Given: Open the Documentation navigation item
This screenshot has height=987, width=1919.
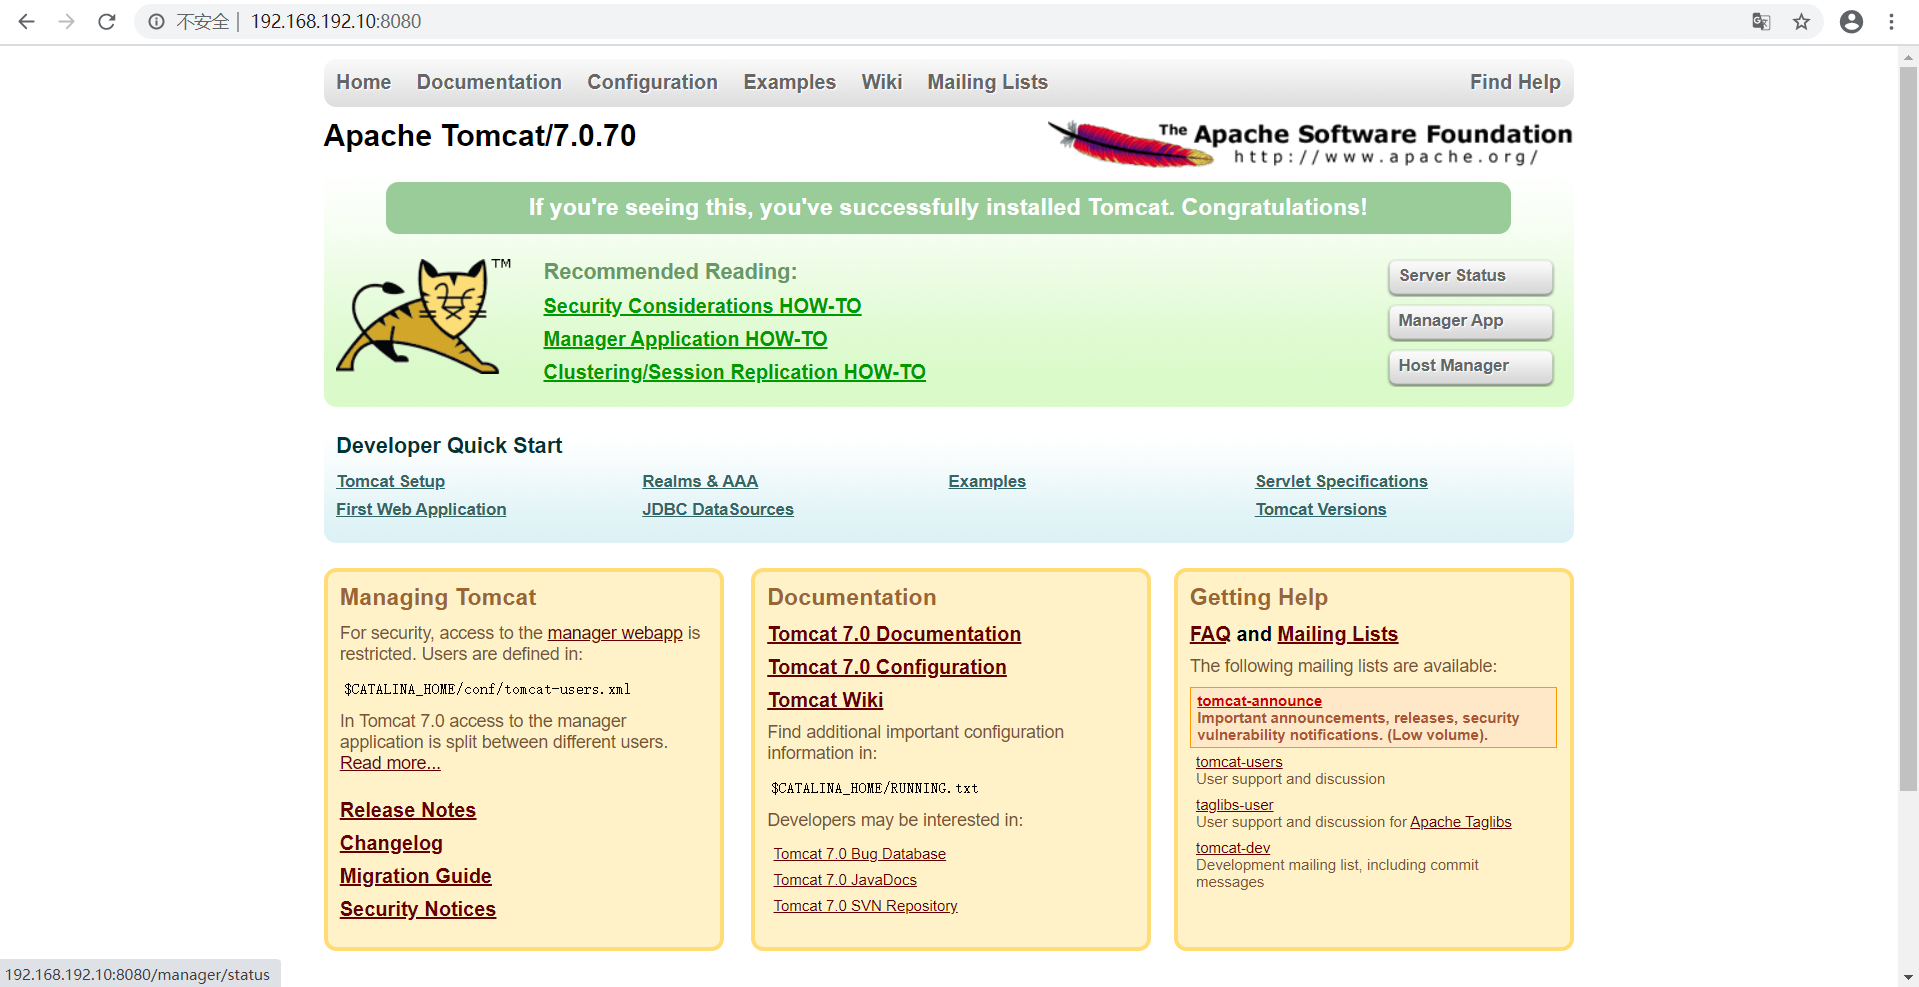Looking at the screenshot, I should 489,82.
